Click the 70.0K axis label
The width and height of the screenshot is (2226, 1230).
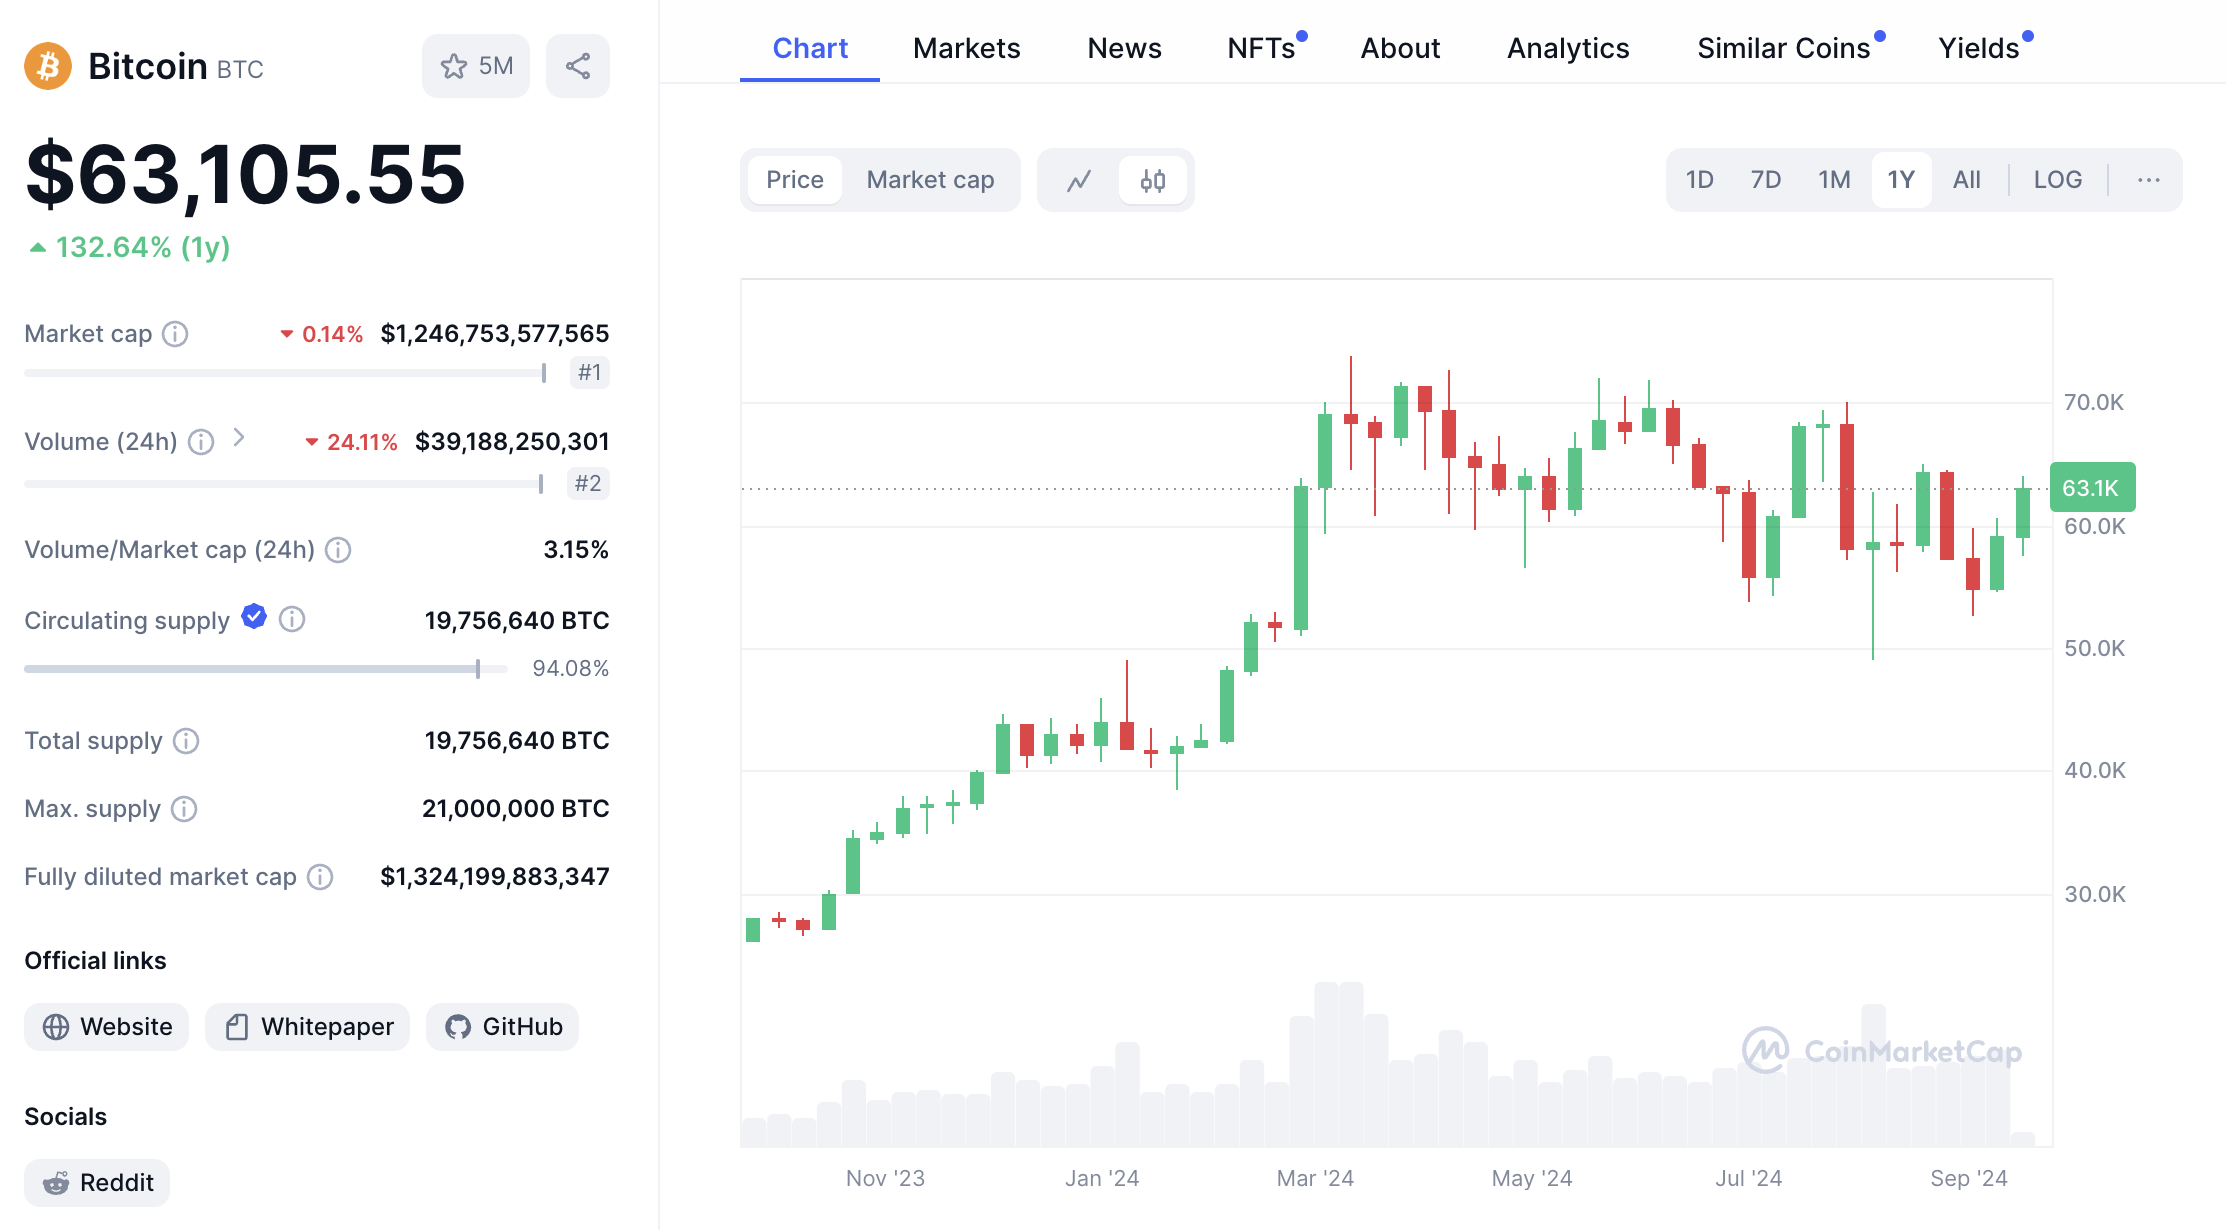[2094, 402]
